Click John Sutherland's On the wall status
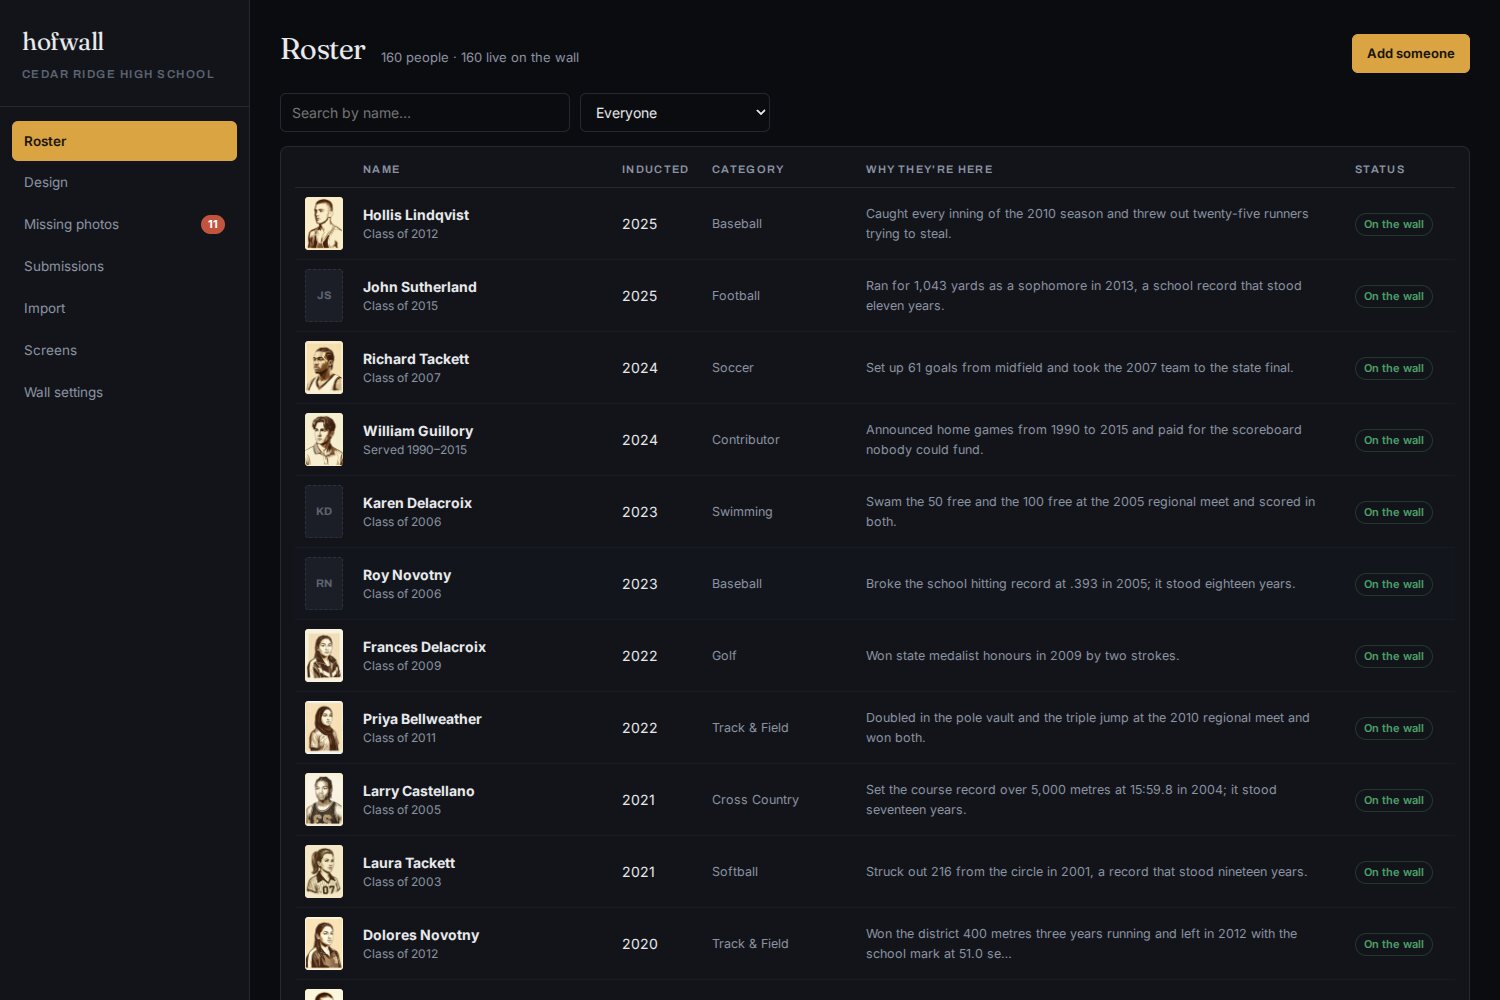Screen dimensions: 1500x1000 (1394, 296)
